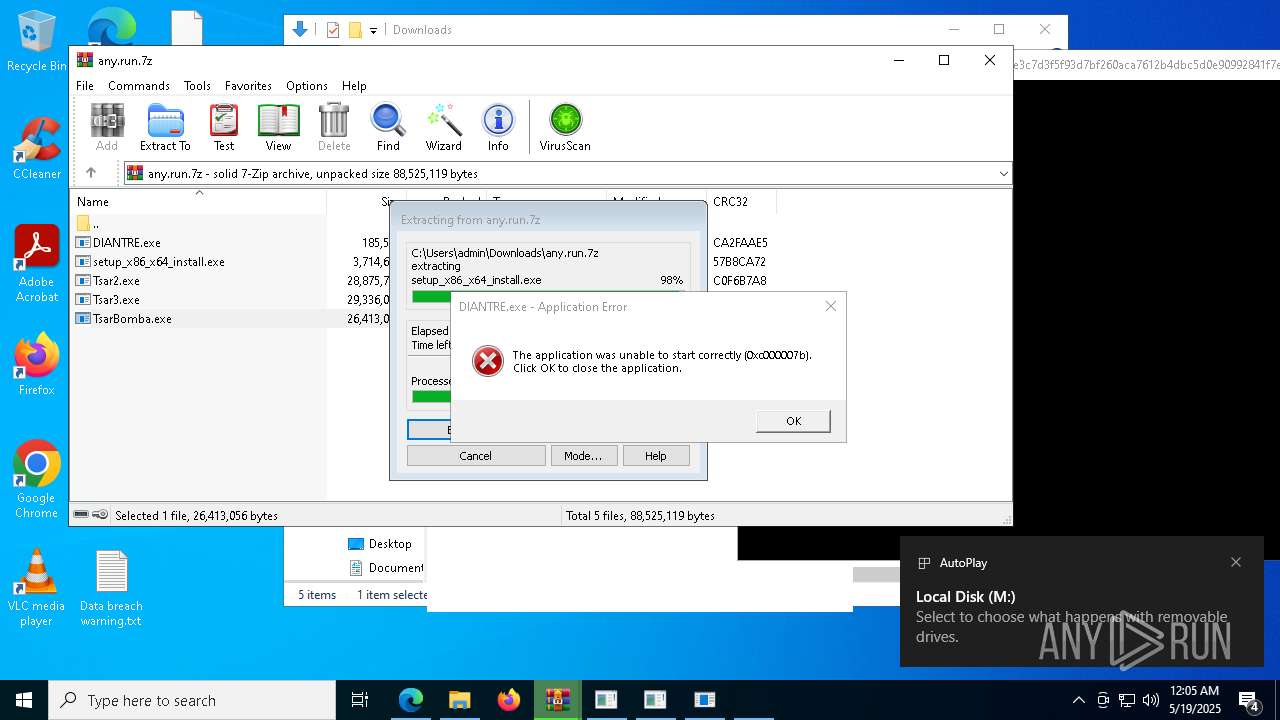Expand the archive path dropdown arrow
This screenshot has width=1280, height=720.
tap(1003, 174)
